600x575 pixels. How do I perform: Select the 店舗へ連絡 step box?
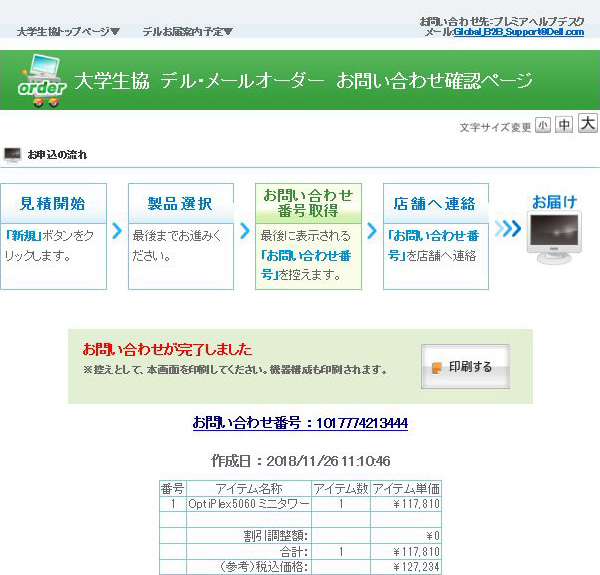coord(436,236)
